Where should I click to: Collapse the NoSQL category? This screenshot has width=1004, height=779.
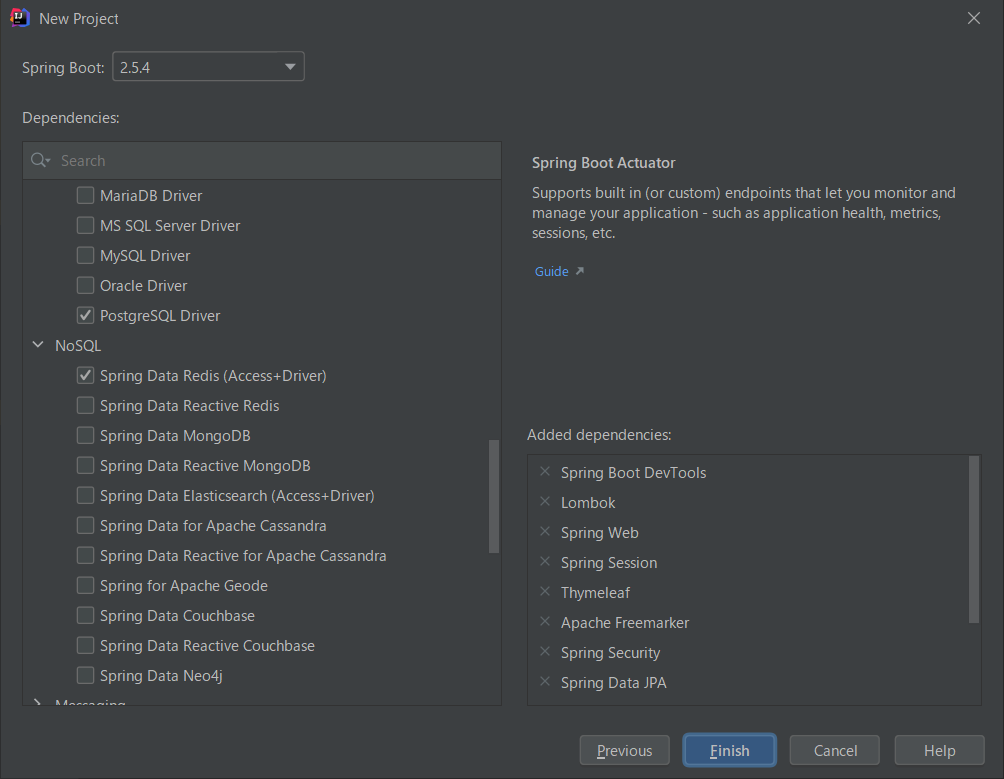click(x=38, y=345)
